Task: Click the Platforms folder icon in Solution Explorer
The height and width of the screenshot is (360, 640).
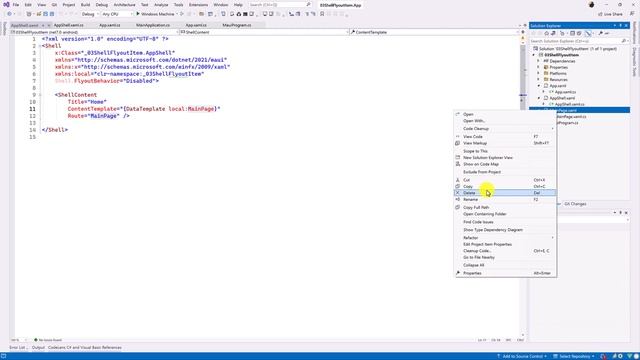Action: 546,73
